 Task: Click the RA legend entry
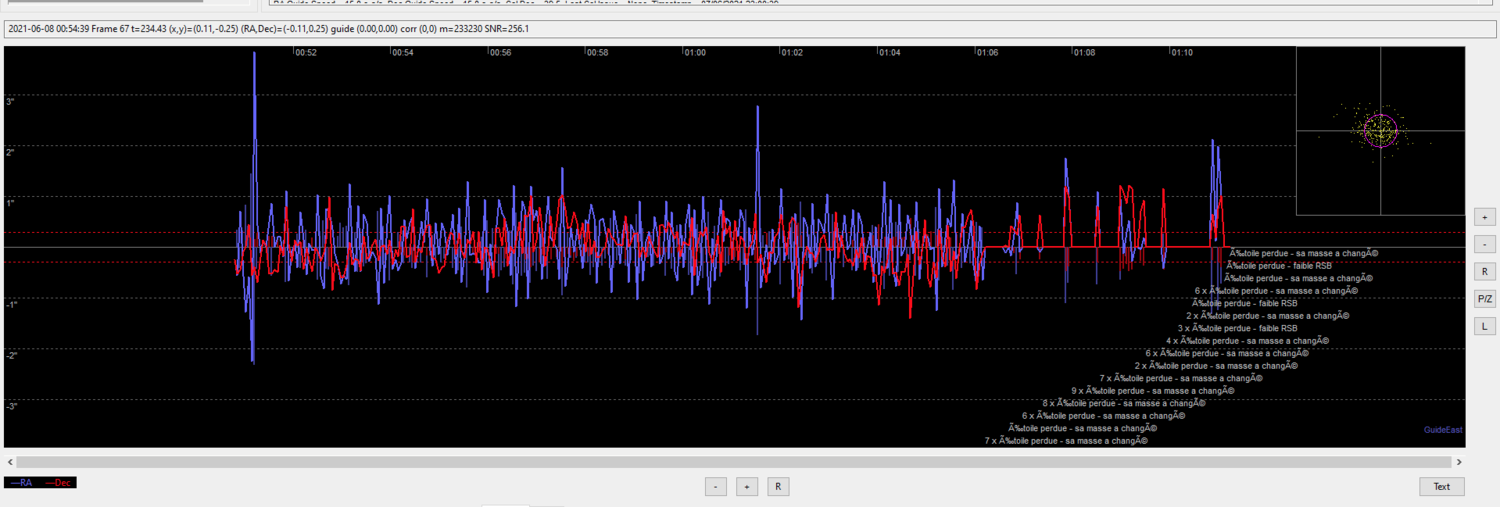click(x=23, y=483)
